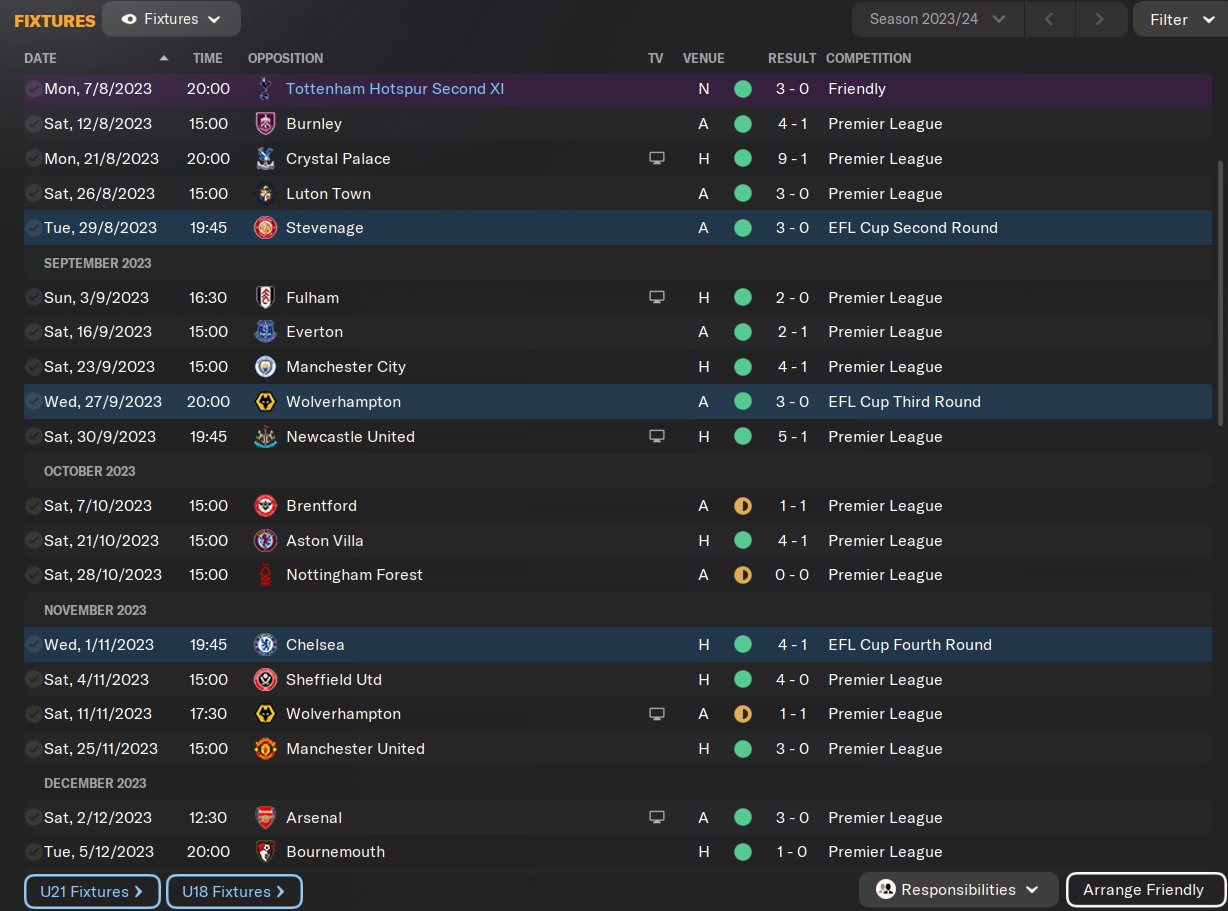Click the Burnley club crest
This screenshot has height=911, width=1228.
(x=265, y=124)
